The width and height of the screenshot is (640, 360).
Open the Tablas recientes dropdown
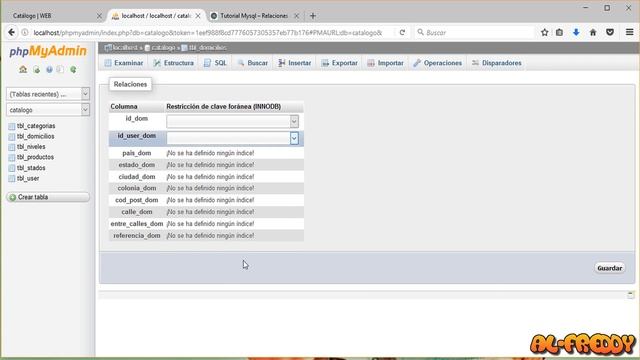[48, 94]
